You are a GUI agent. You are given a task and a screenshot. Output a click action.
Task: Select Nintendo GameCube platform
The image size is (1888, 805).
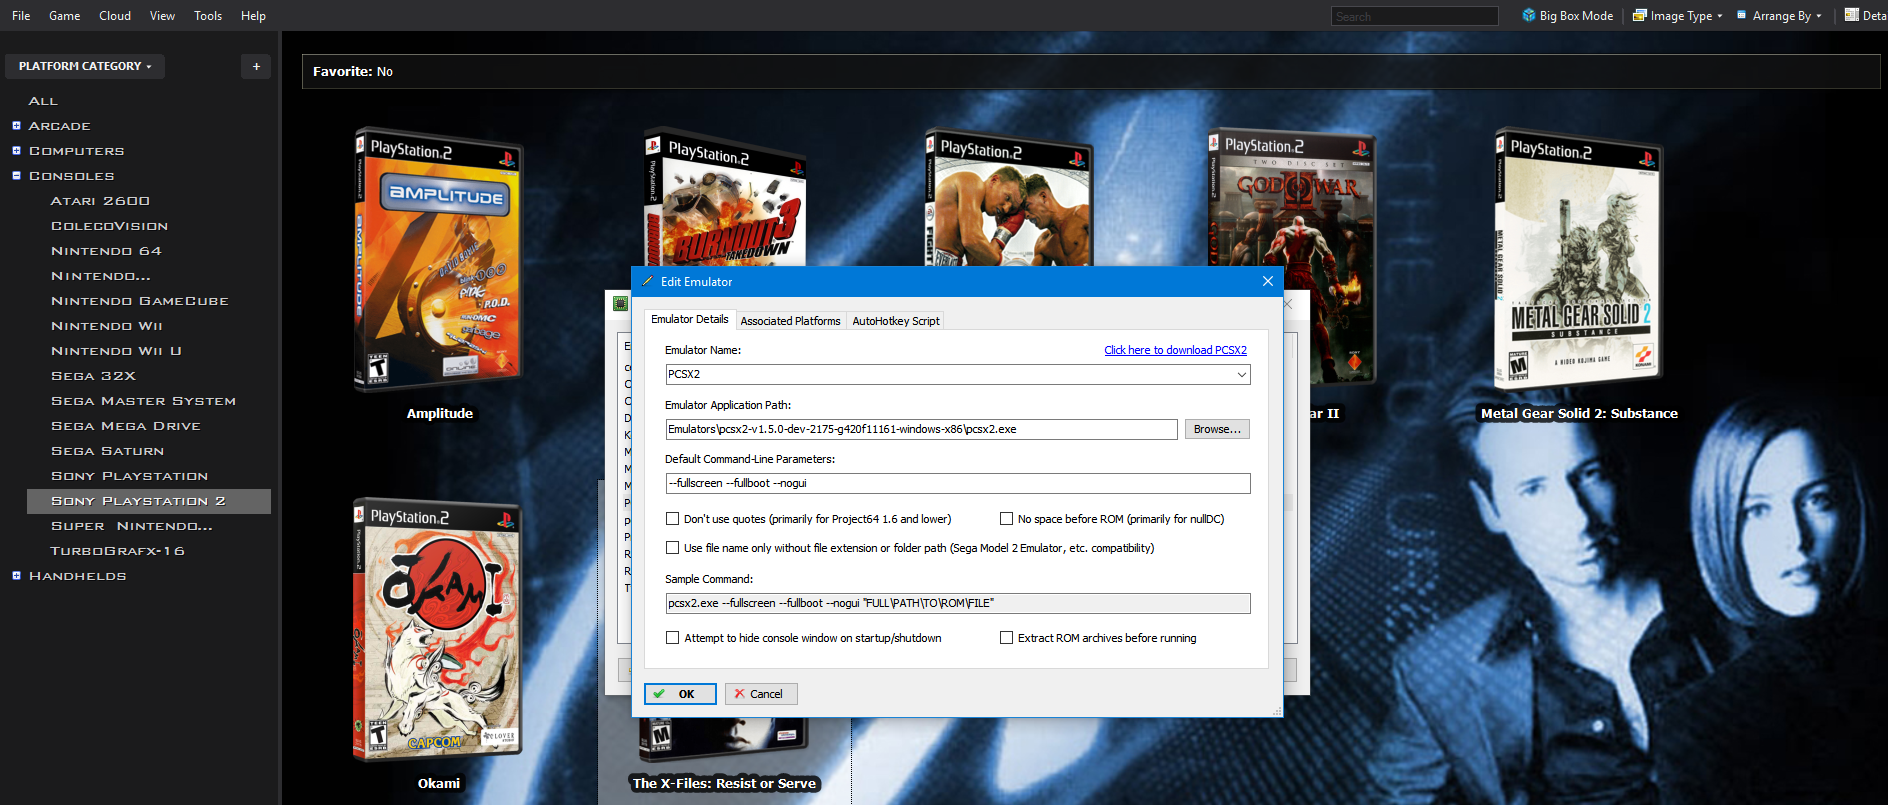tap(139, 301)
